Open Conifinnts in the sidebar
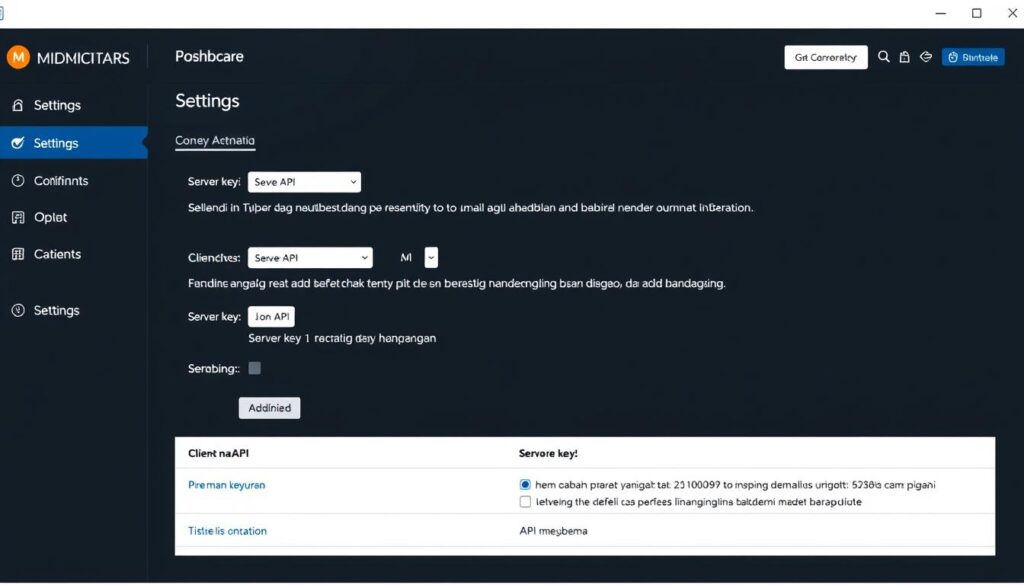The width and height of the screenshot is (1024, 585). pos(74,181)
